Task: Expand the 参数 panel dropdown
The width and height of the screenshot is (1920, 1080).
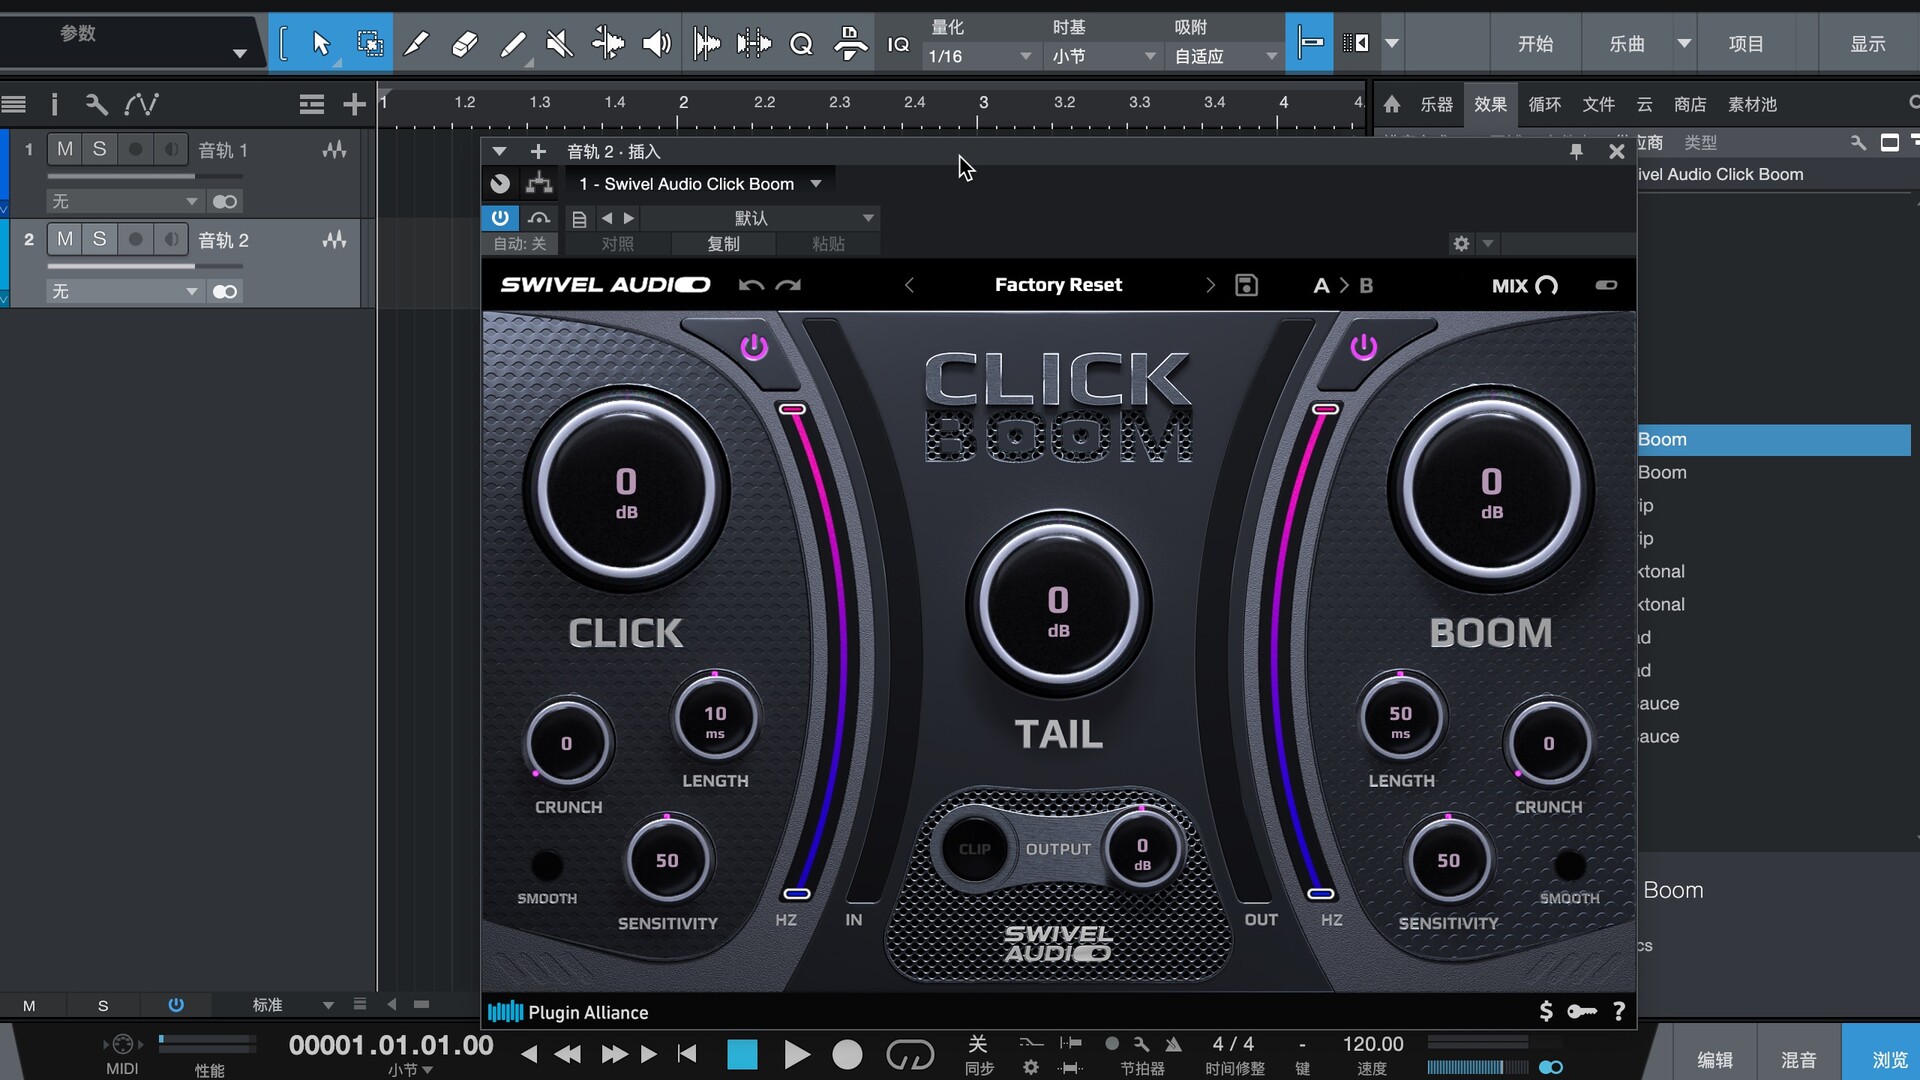Action: (x=239, y=54)
